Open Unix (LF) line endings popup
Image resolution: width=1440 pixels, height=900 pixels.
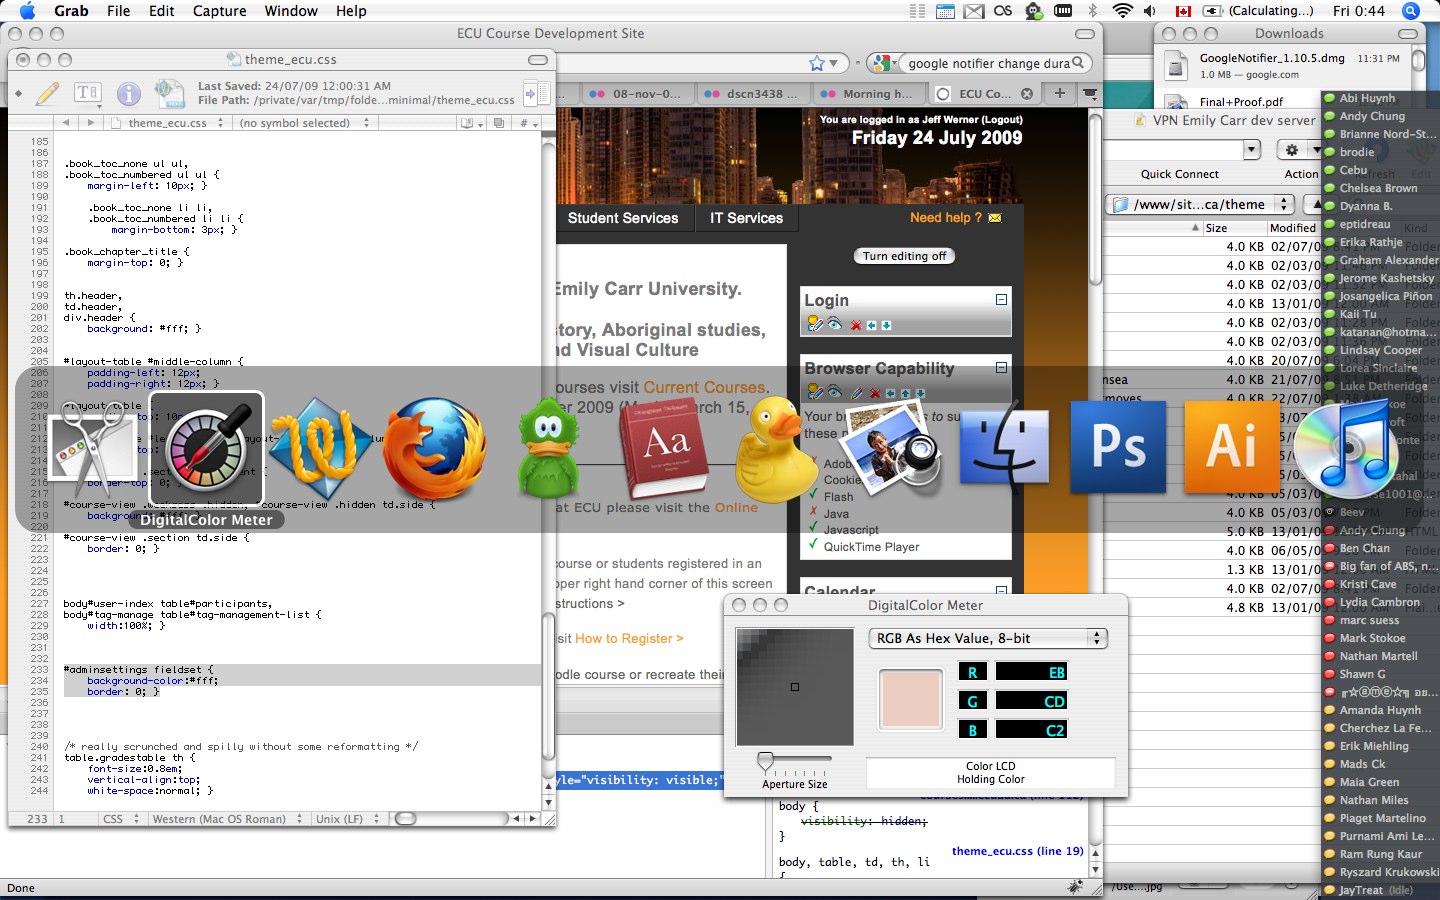[x=348, y=818]
